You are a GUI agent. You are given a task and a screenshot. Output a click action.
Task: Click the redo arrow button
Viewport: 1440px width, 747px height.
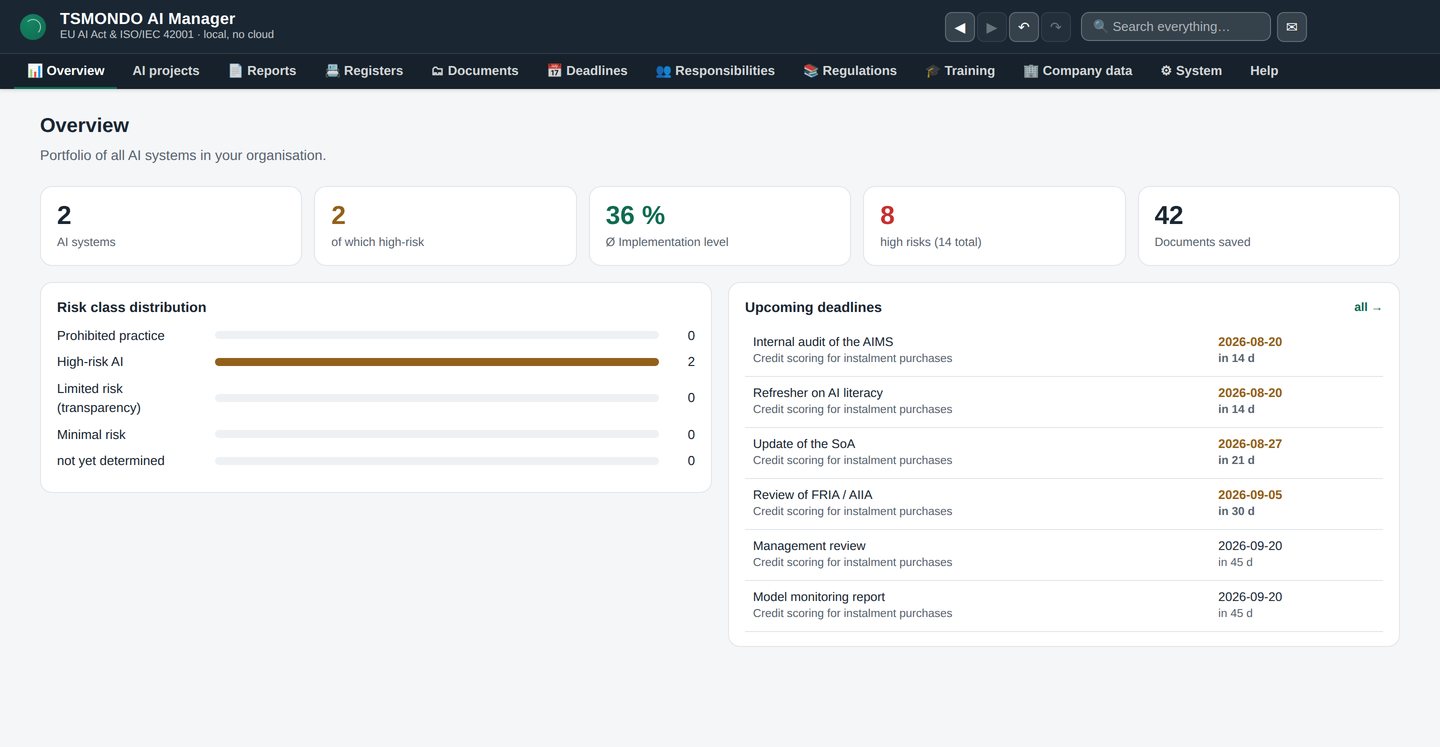(1056, 27)
